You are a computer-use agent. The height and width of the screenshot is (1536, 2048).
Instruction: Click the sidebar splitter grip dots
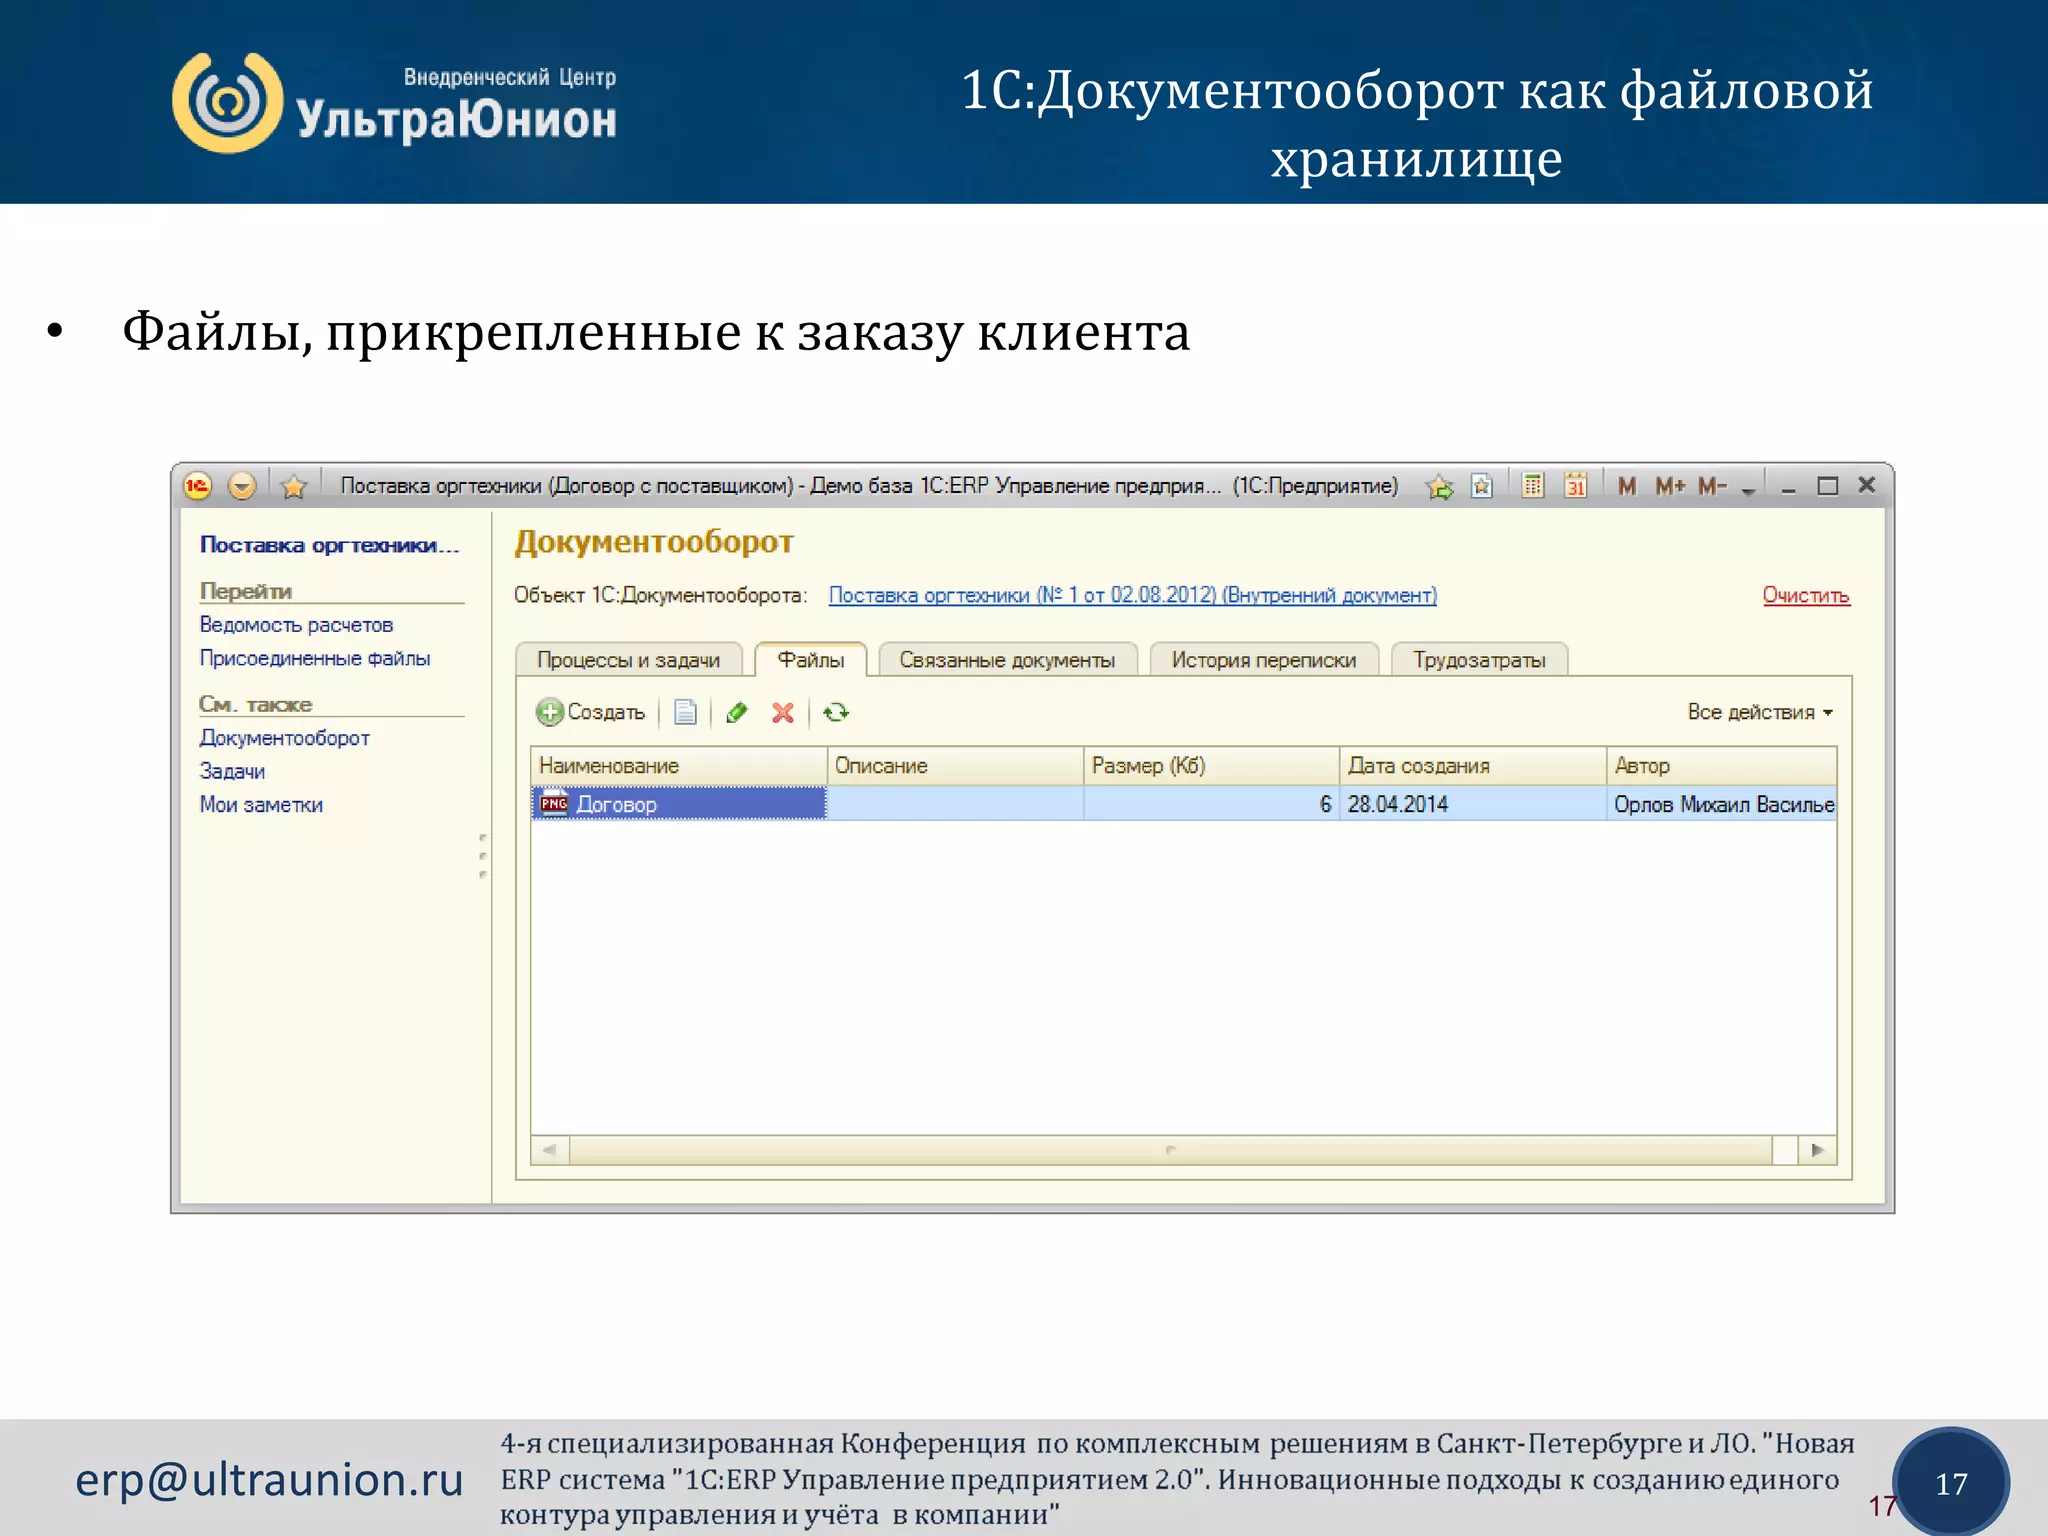point(483,857)
